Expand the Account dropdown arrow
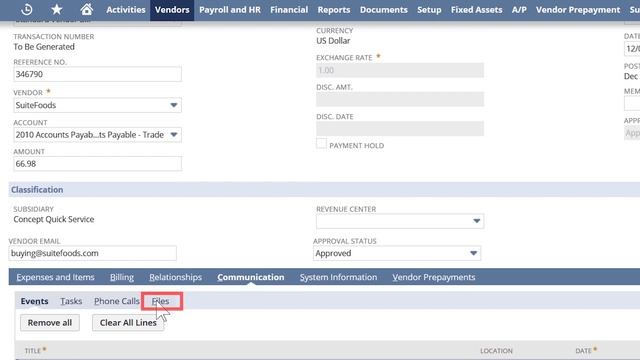 point(173,135)
